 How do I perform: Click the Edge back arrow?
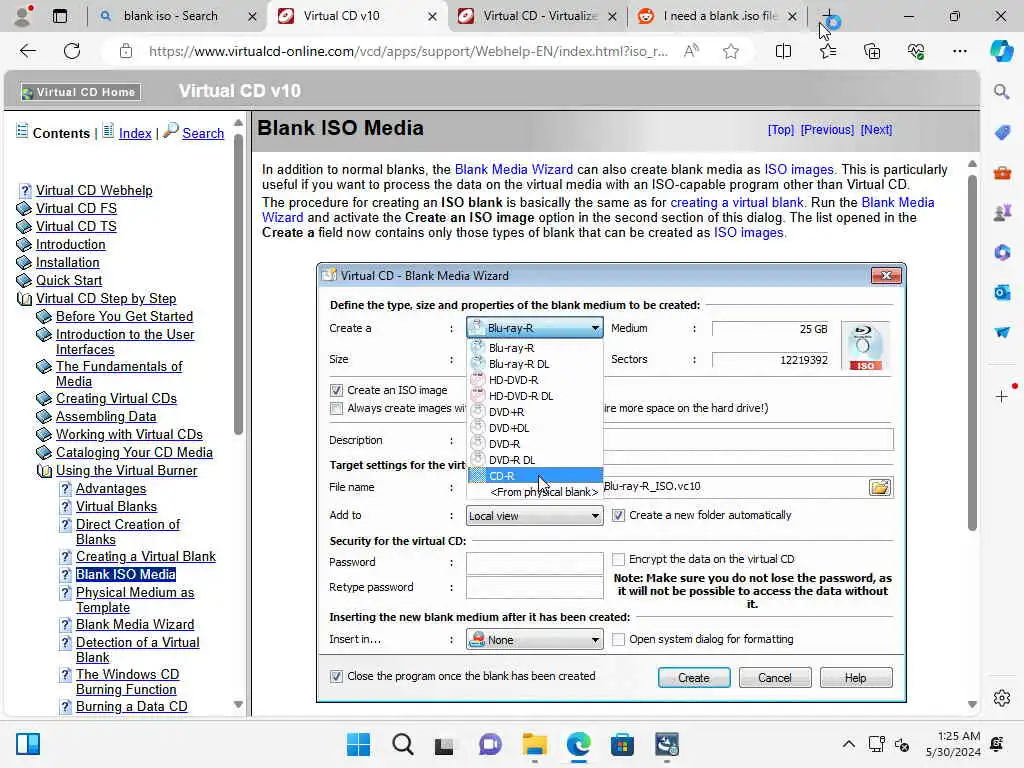pos(27,51)
